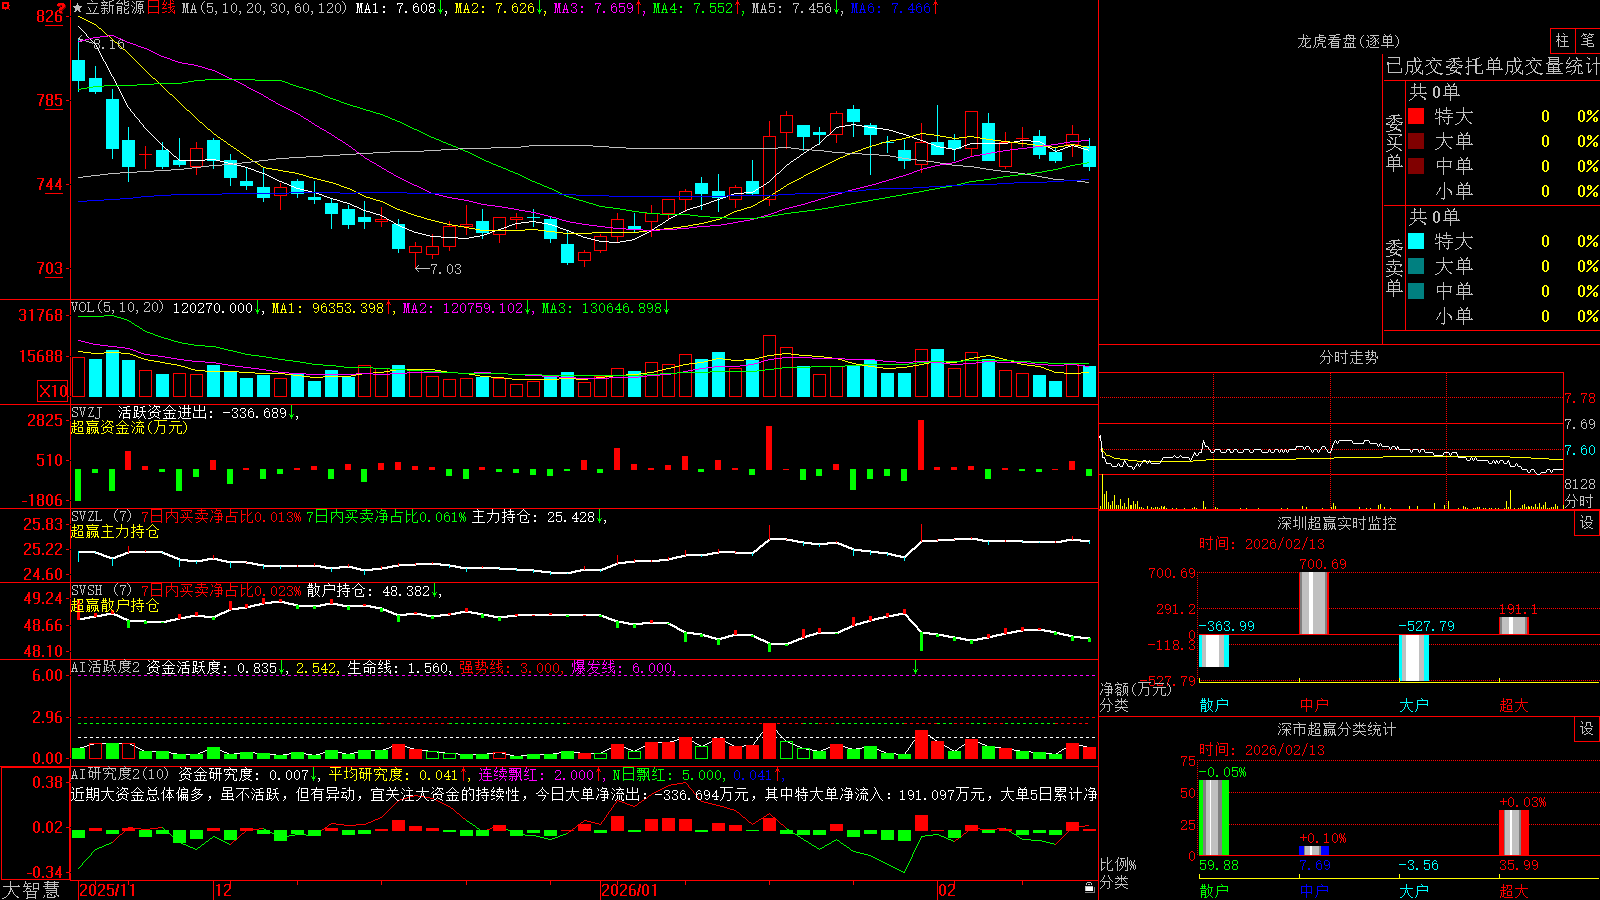Image resolution: width=1600 pixels, height=900 pixels.
Task: Open MA(5,10,20,30,60,120) indicator parameters
Action: (x=265, y=8)
